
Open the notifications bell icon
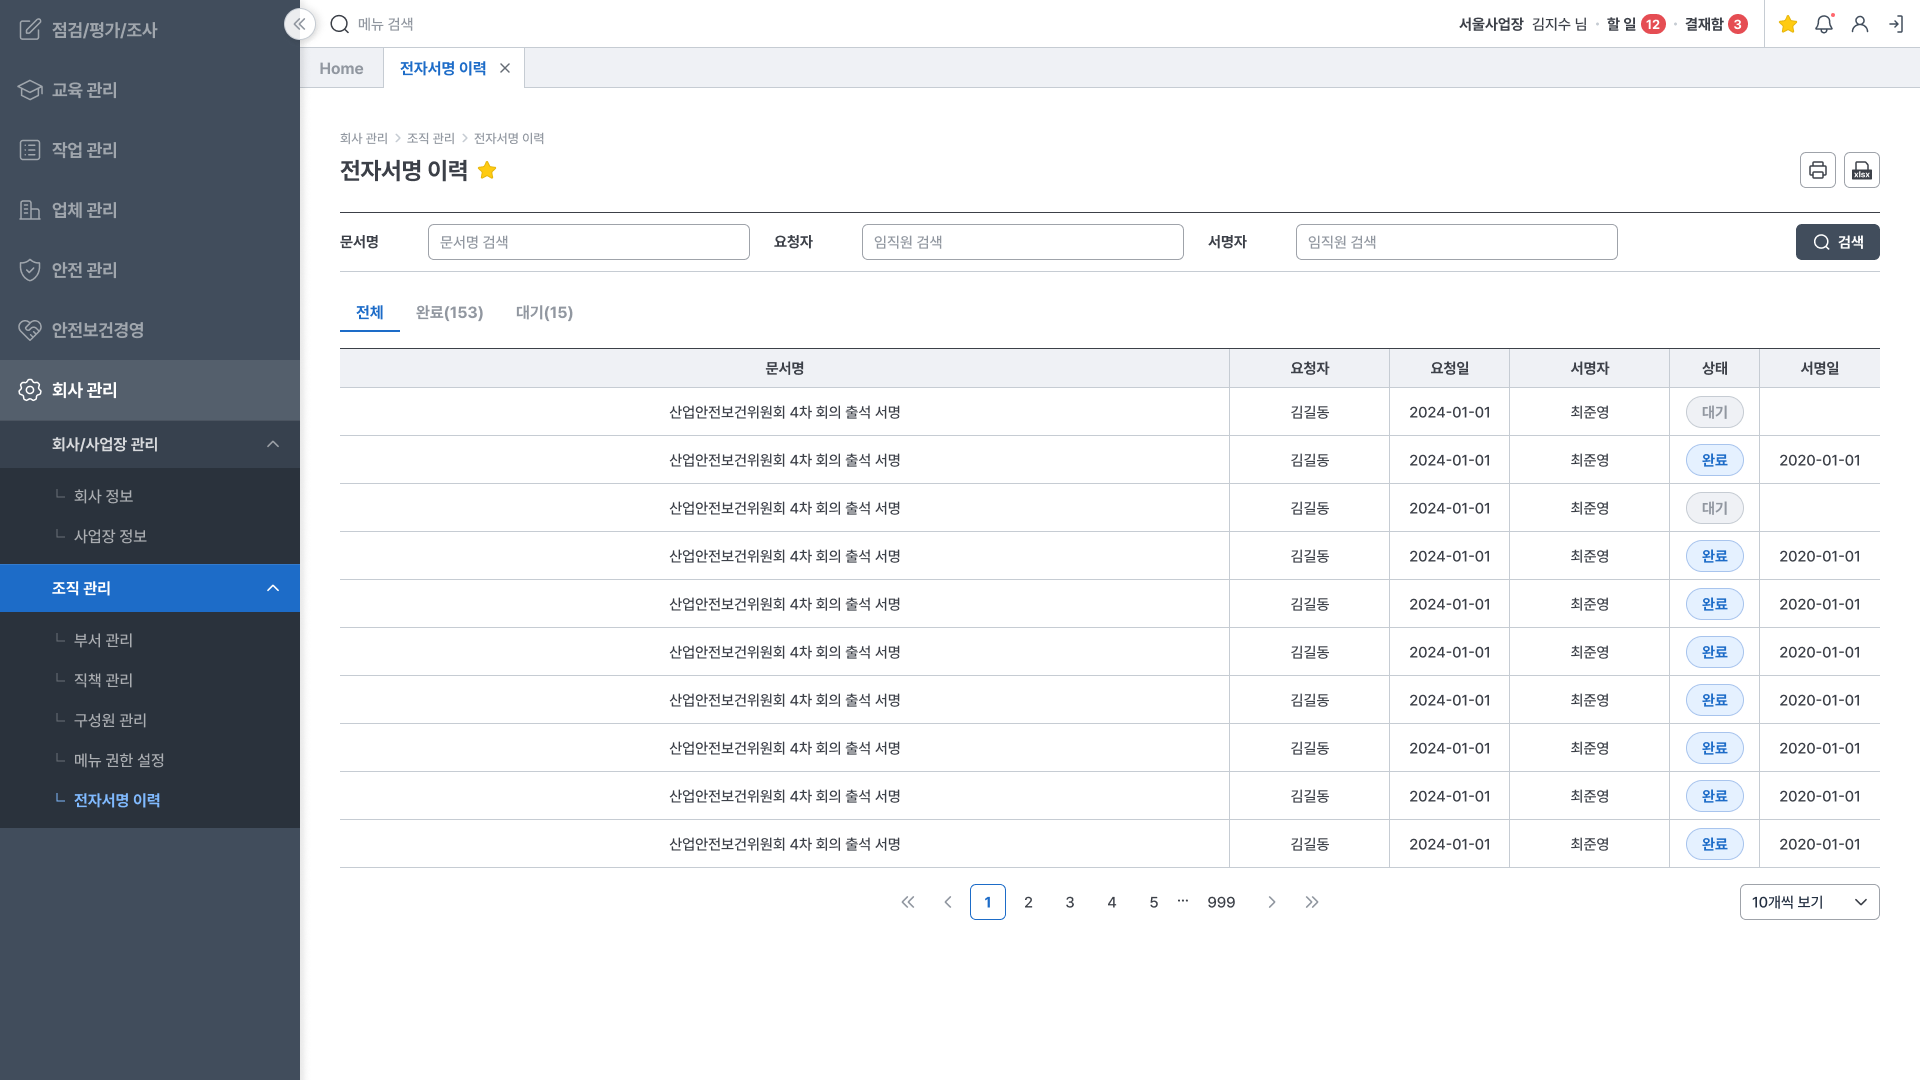tap(1823, 24)
